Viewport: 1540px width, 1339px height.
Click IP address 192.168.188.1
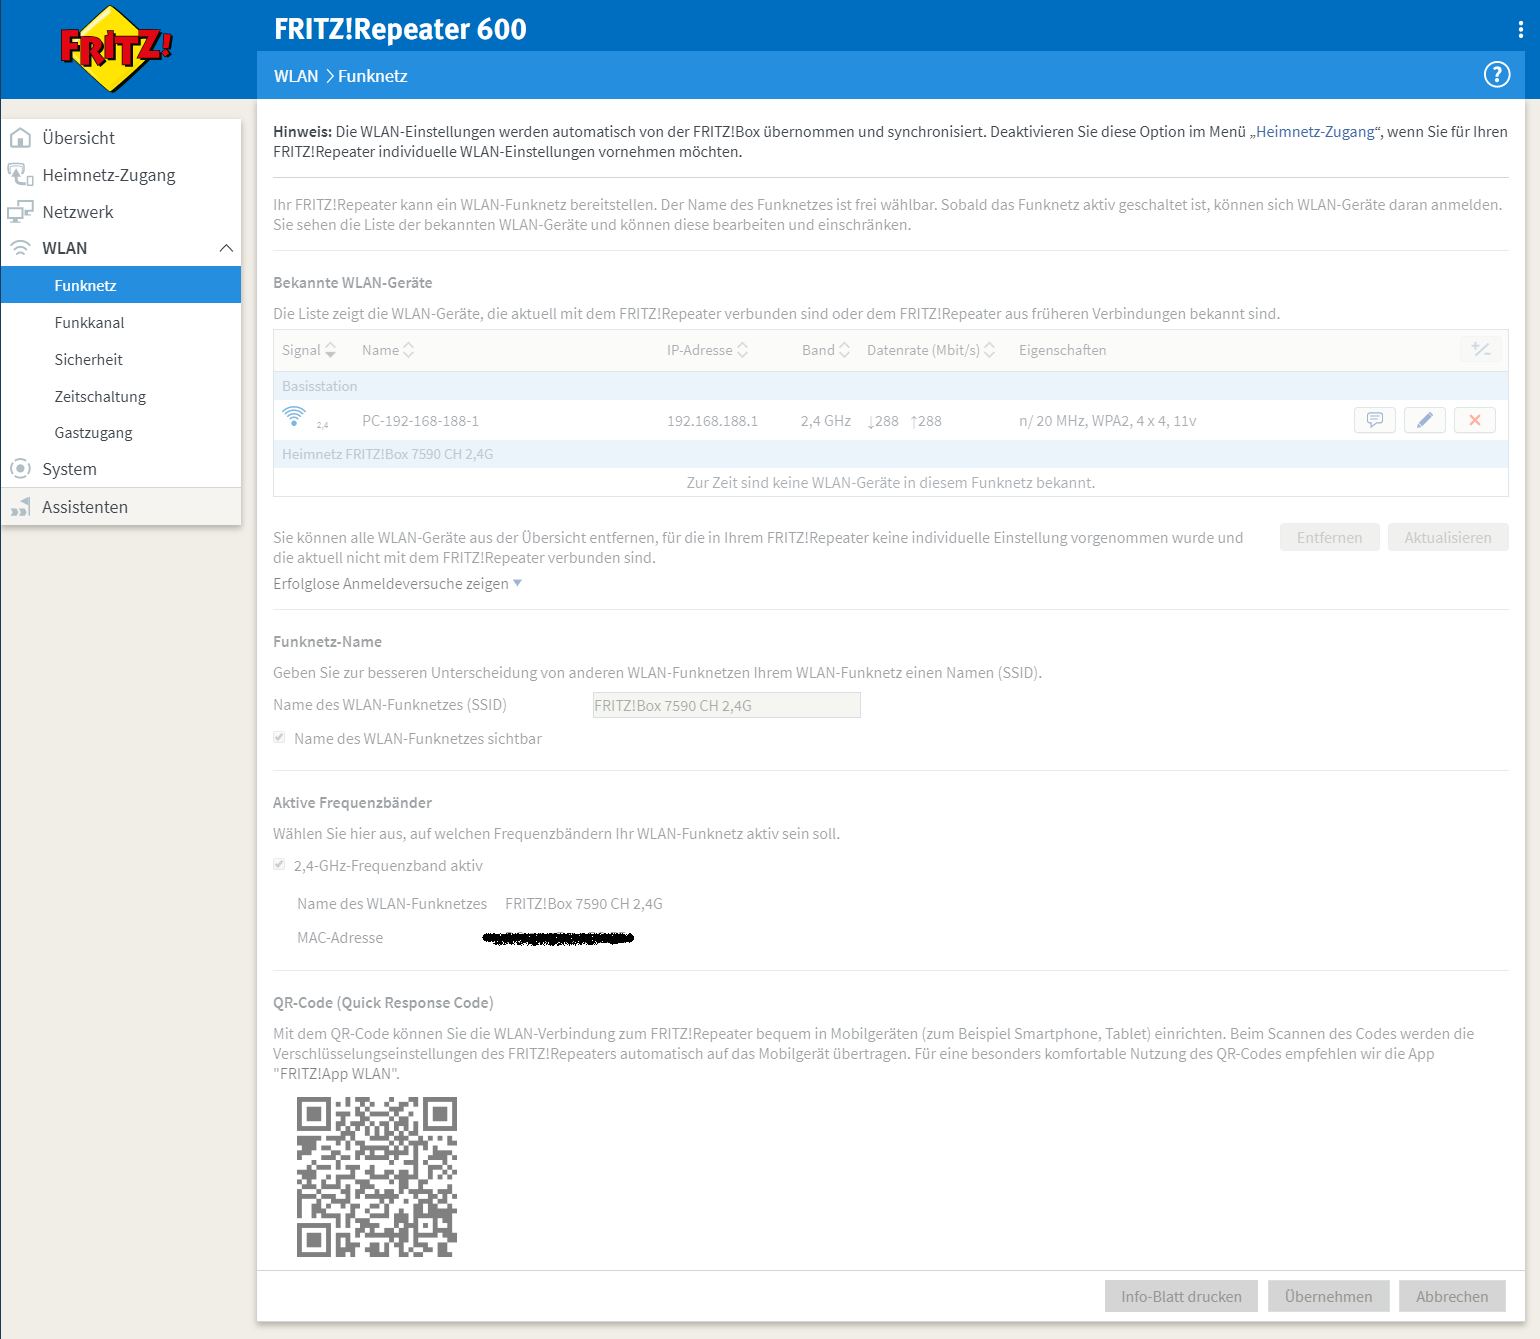tap(712, 421)
